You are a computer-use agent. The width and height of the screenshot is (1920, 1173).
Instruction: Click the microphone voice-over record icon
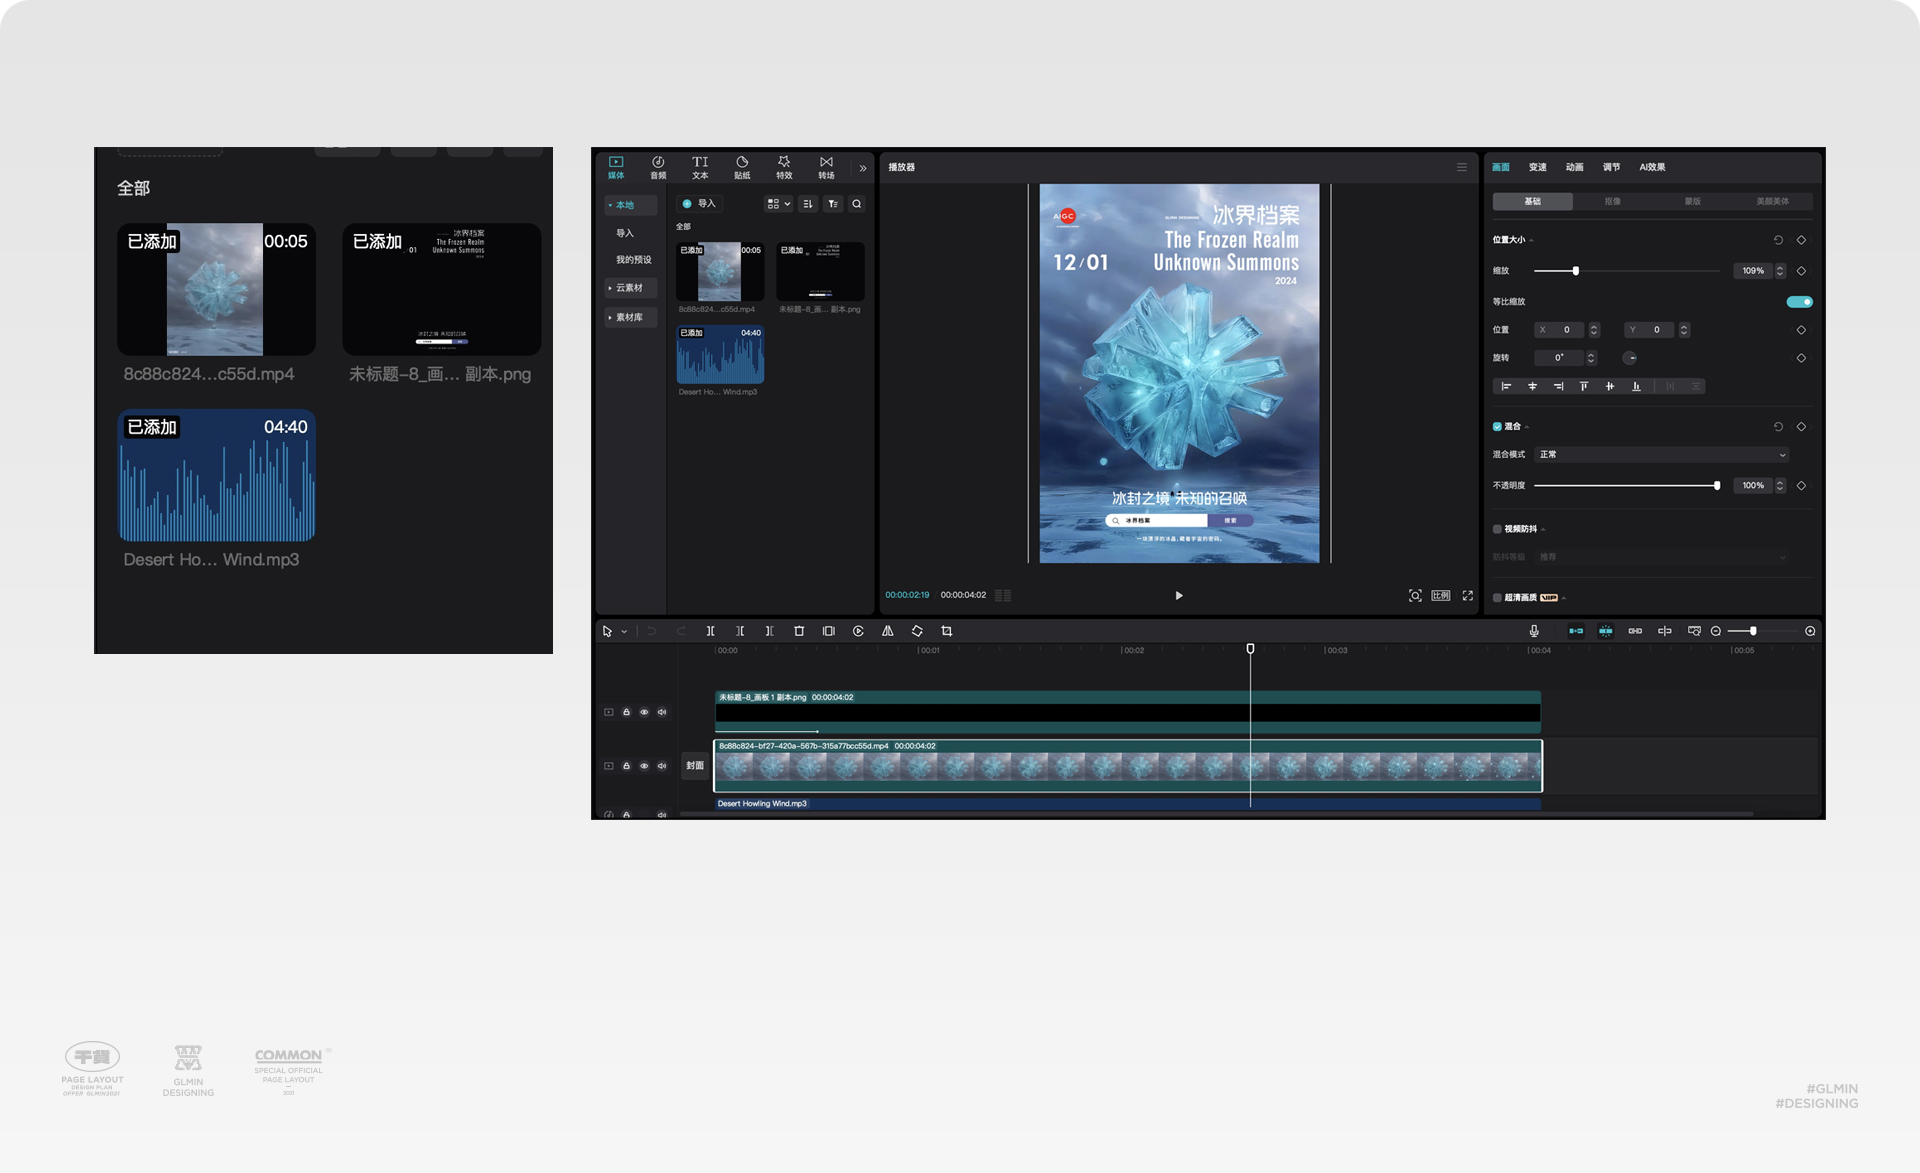(x=1534, y=631)
